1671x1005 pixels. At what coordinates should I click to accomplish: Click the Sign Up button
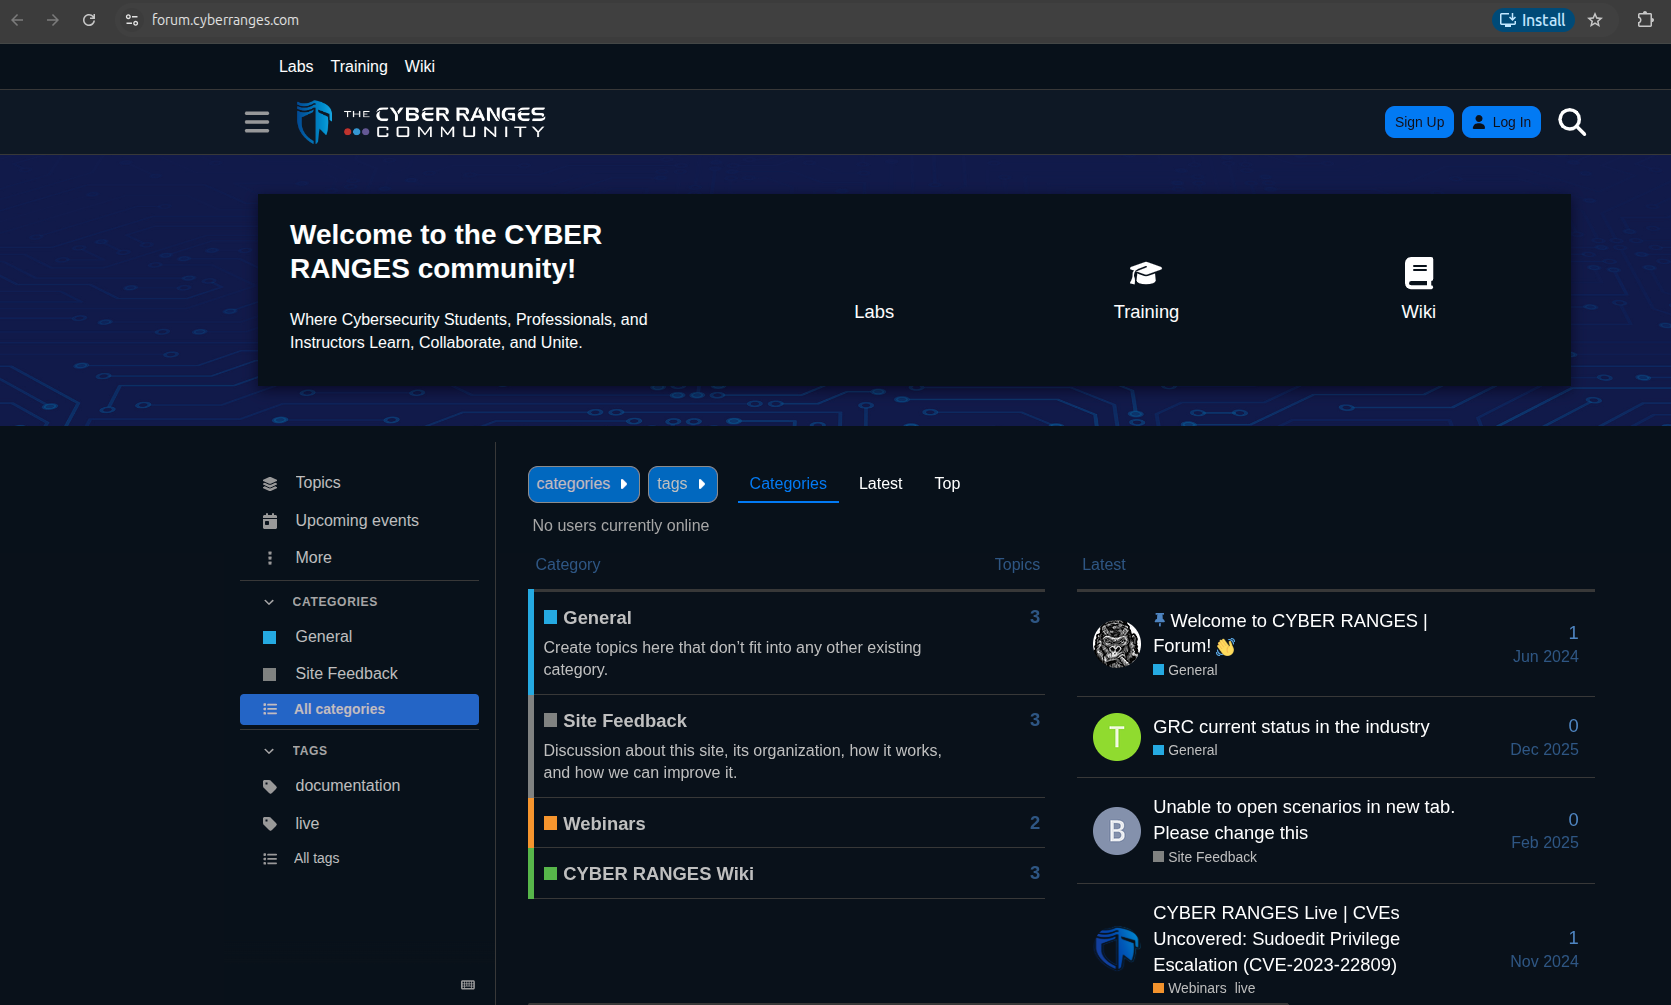pos(1419,122)
